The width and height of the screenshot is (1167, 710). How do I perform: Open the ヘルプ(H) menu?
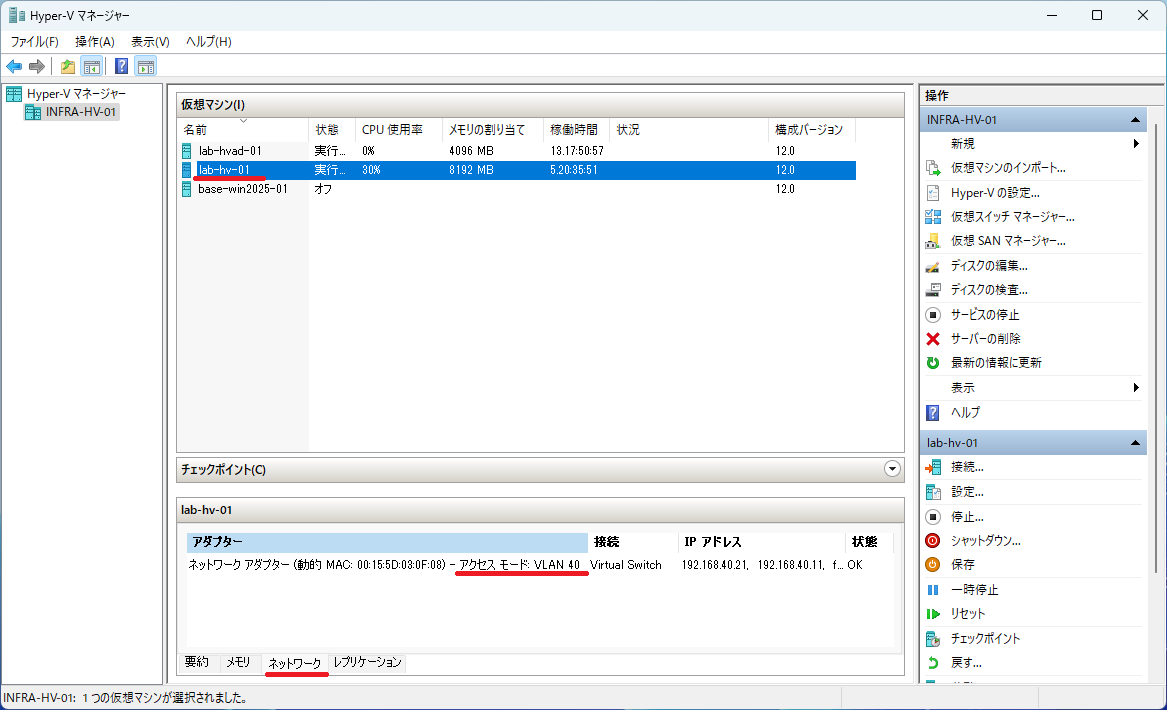(208, 42)
